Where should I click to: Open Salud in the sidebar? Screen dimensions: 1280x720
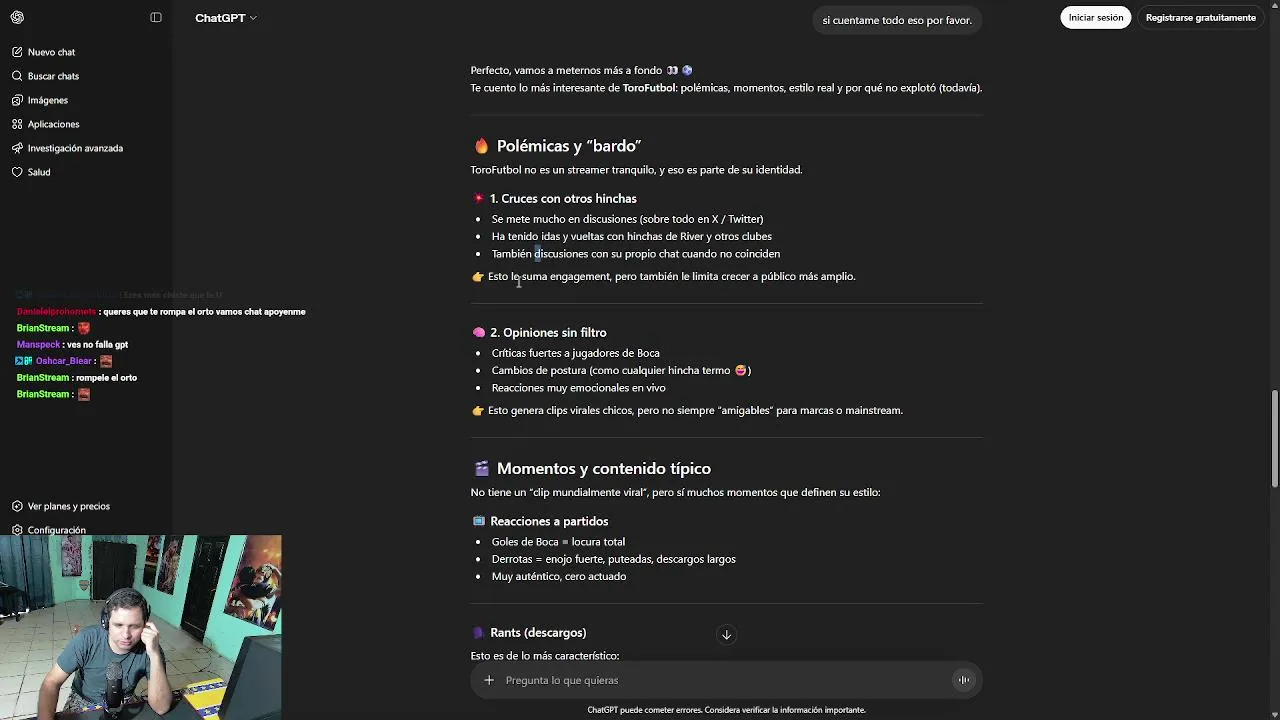[x=39, y=172]
